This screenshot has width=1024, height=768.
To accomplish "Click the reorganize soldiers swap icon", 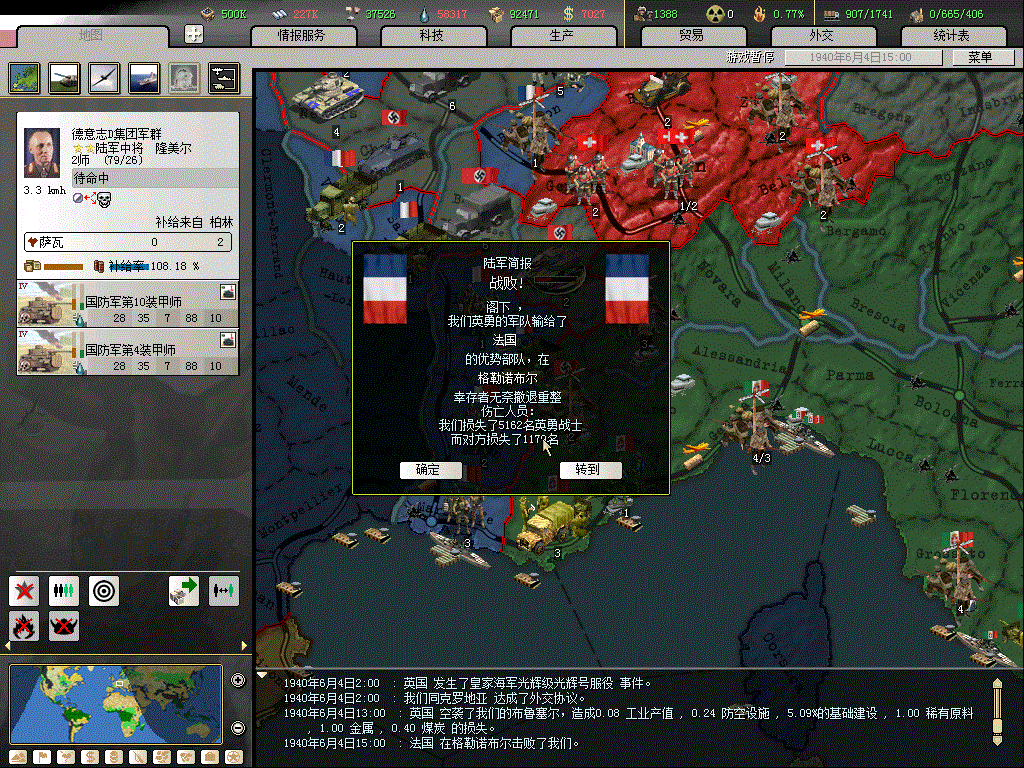I will click(223, 591).
